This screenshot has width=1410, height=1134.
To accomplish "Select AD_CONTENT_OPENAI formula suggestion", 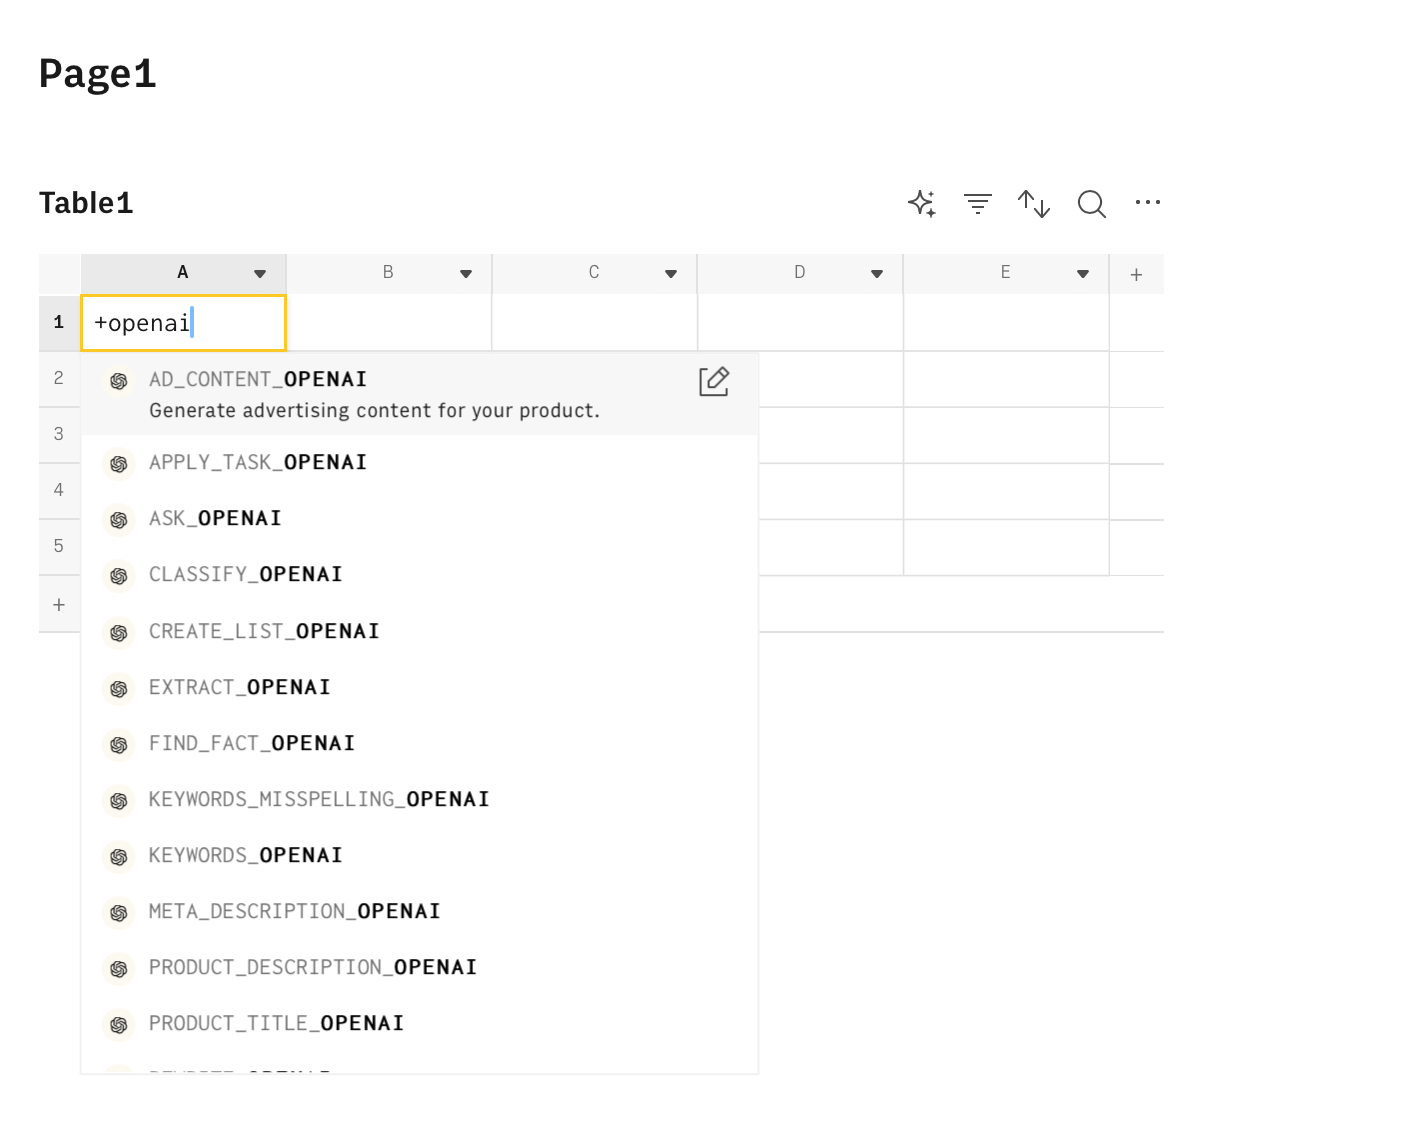I will click(419, 394).
